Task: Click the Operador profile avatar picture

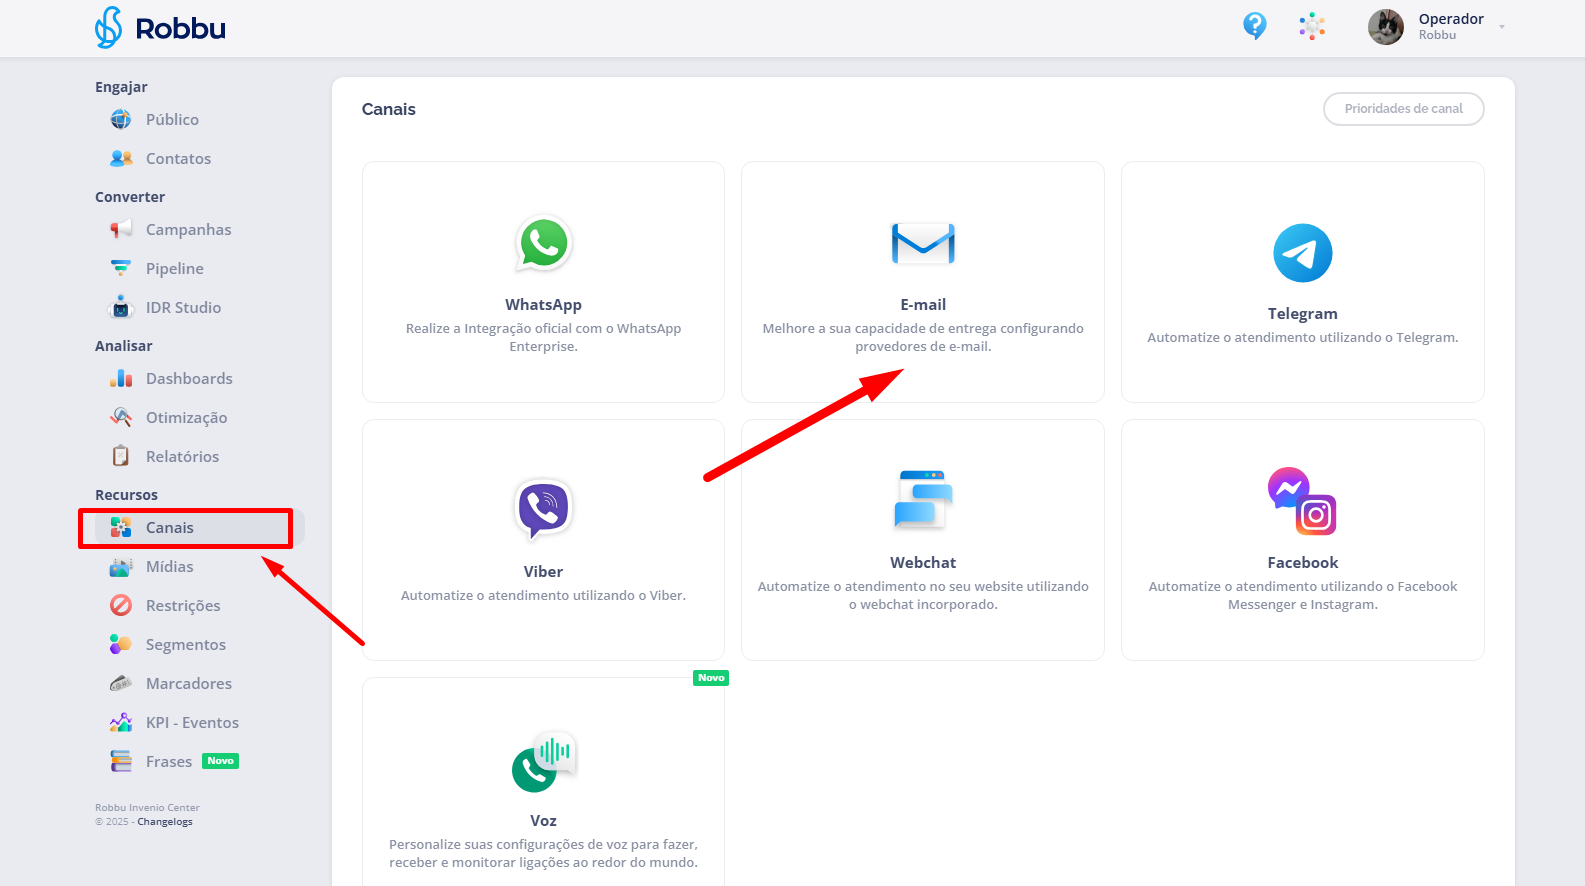Action: (1385, 27)
